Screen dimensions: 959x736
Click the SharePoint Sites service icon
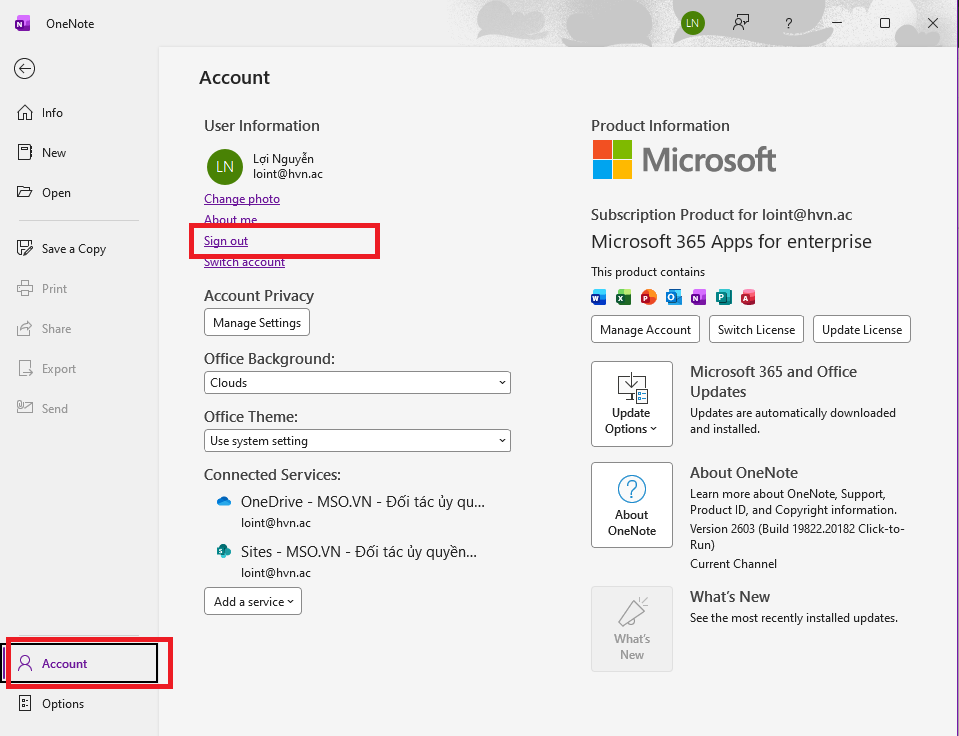coord(224,551)
